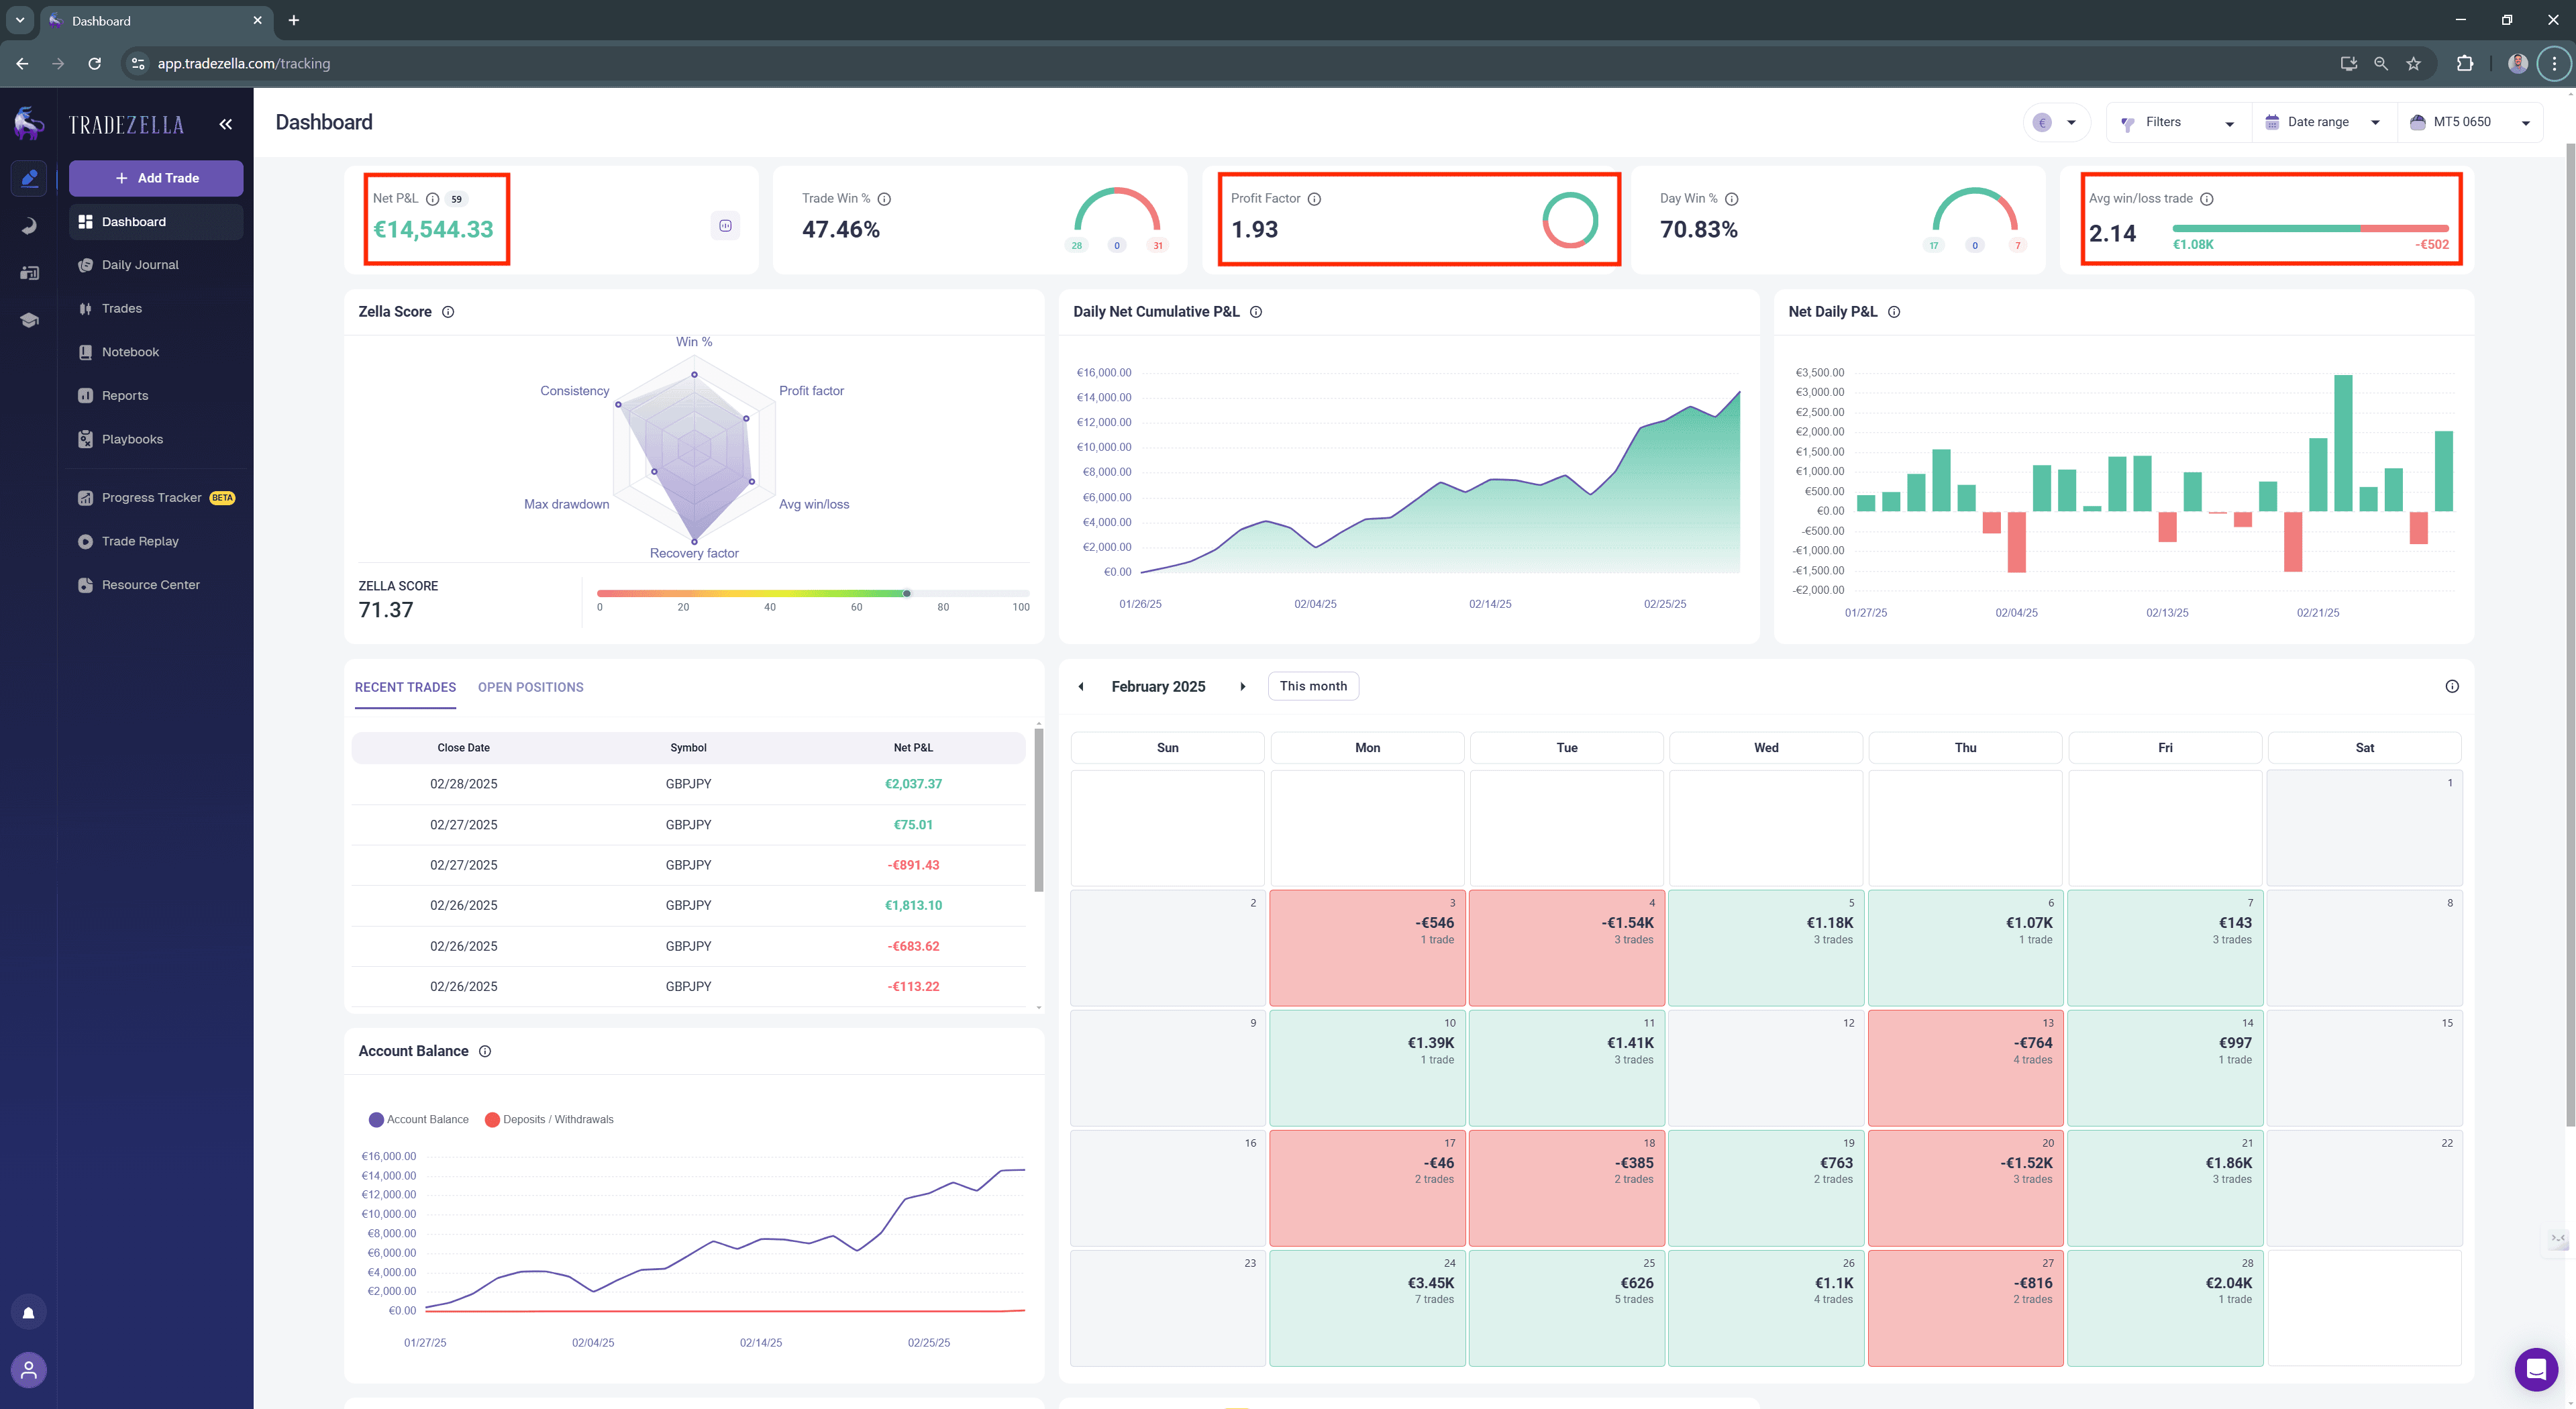
Task: Open the browser tab search dropdown
Action: pos(19,20)
